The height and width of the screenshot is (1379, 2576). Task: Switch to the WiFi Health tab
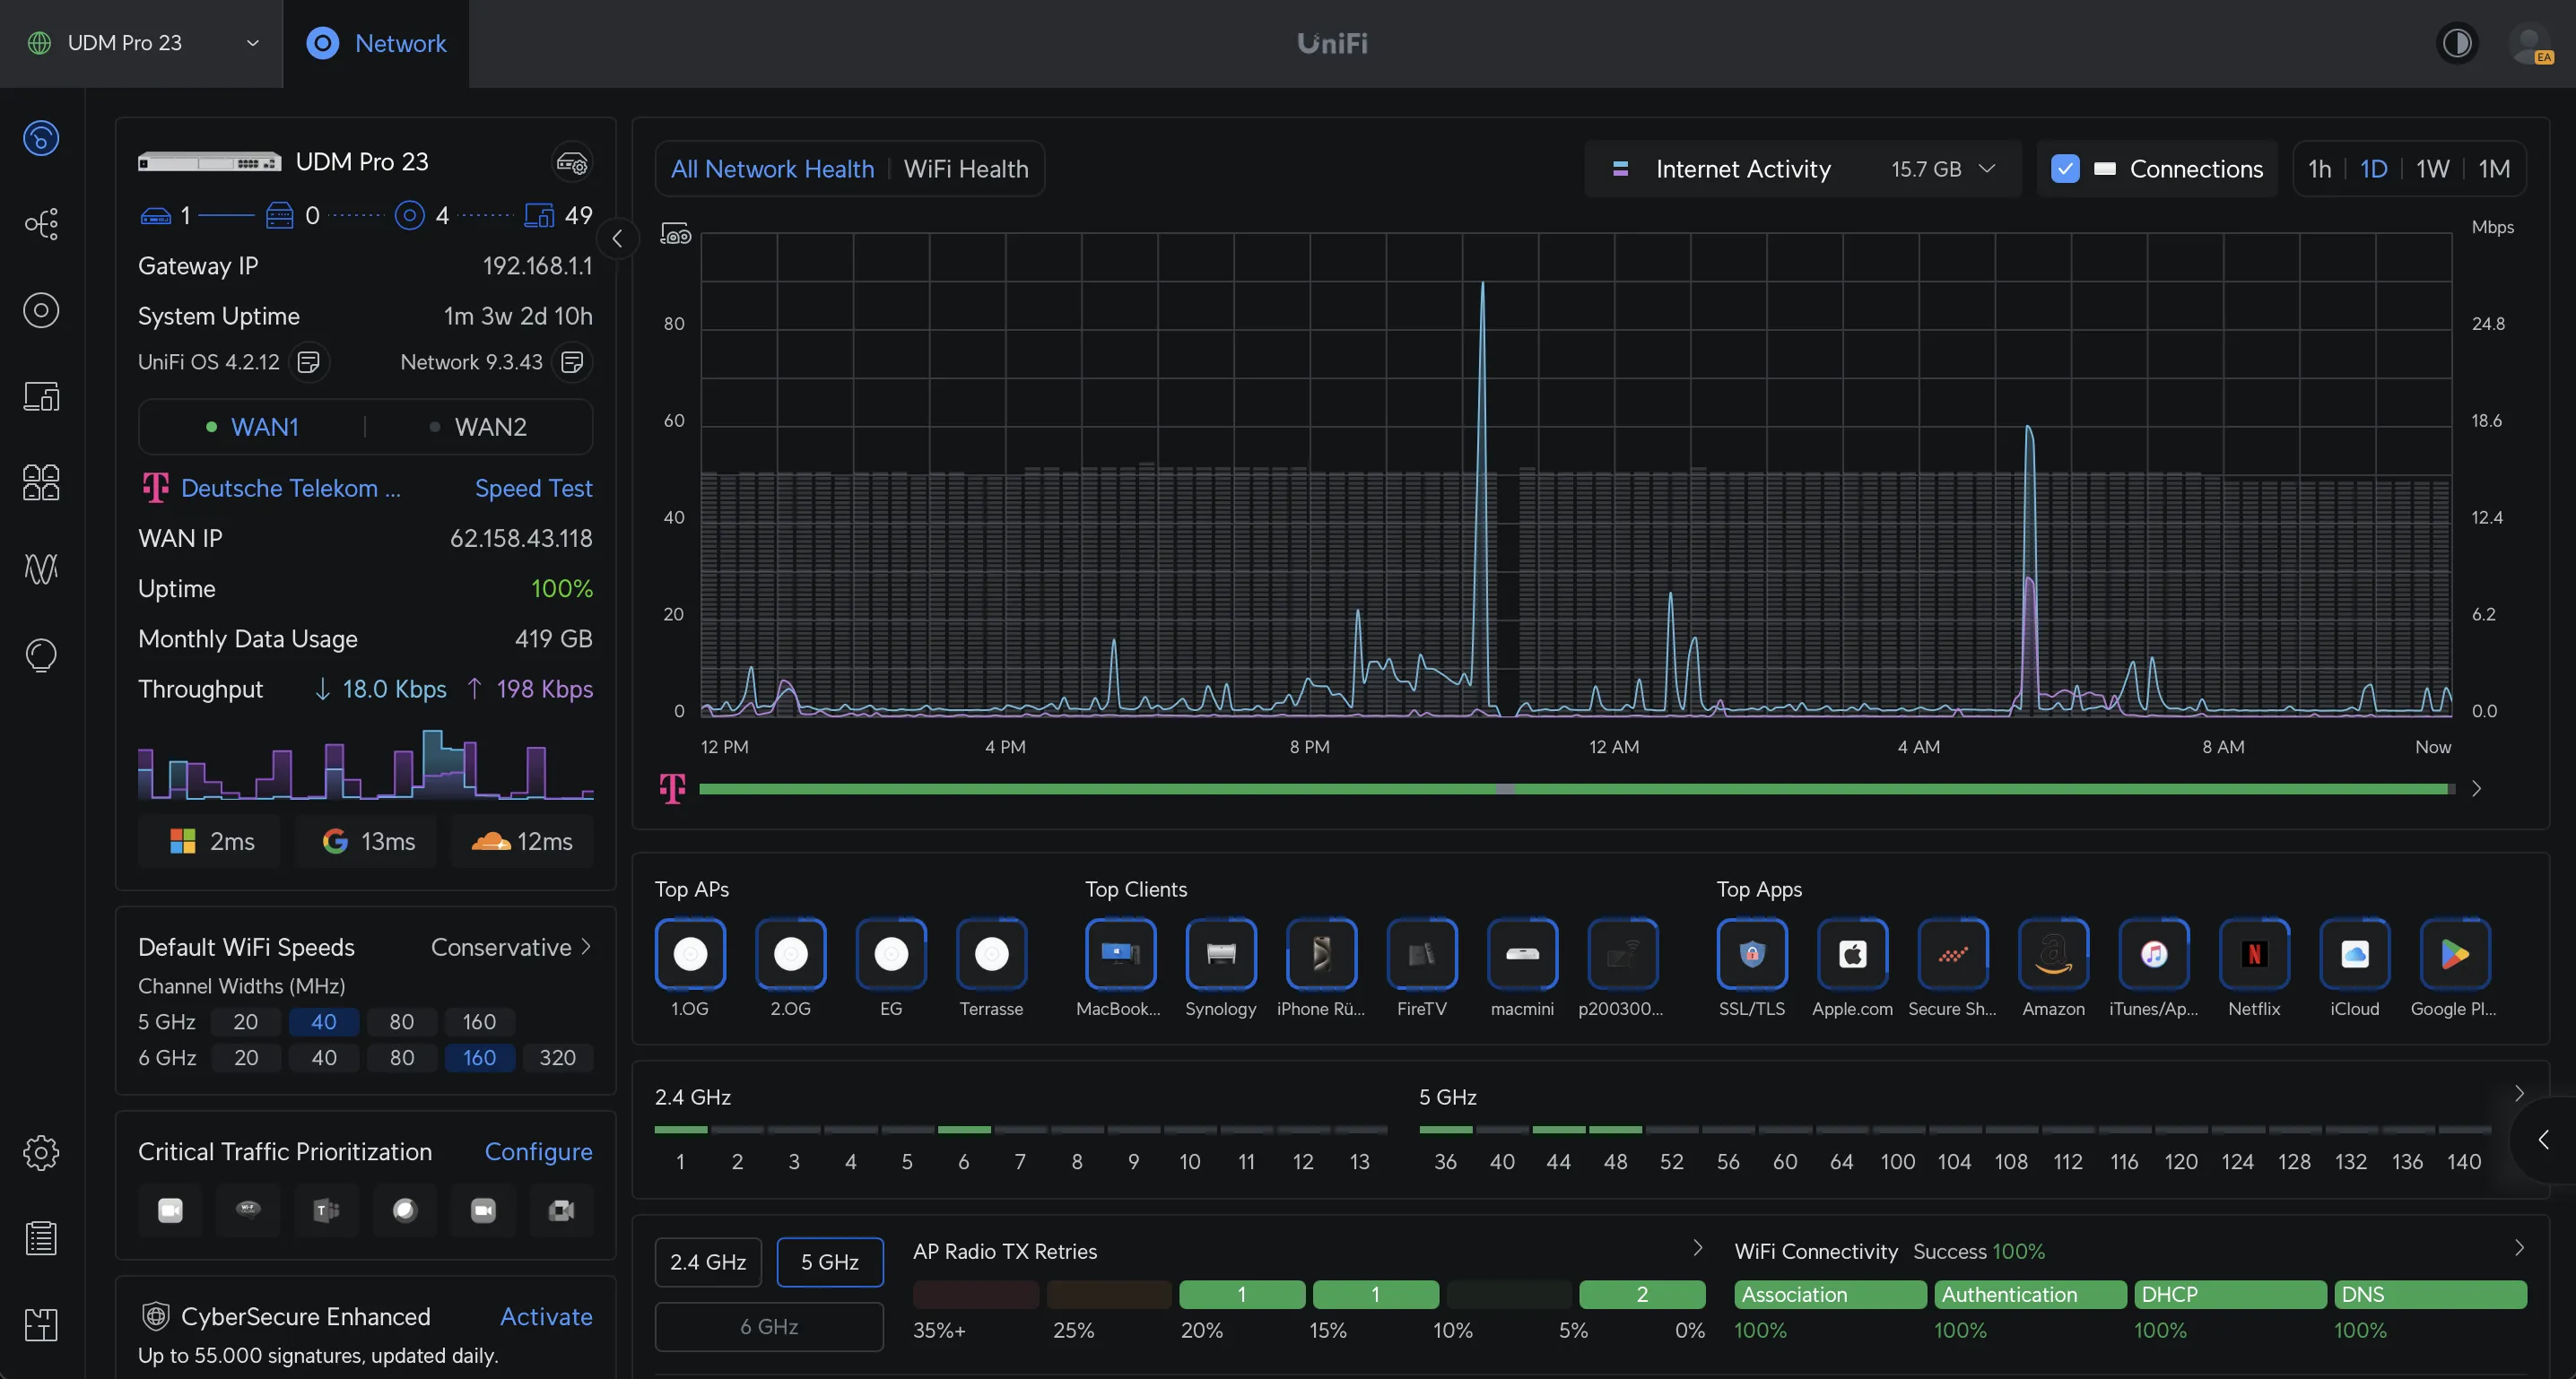point(965,169)
